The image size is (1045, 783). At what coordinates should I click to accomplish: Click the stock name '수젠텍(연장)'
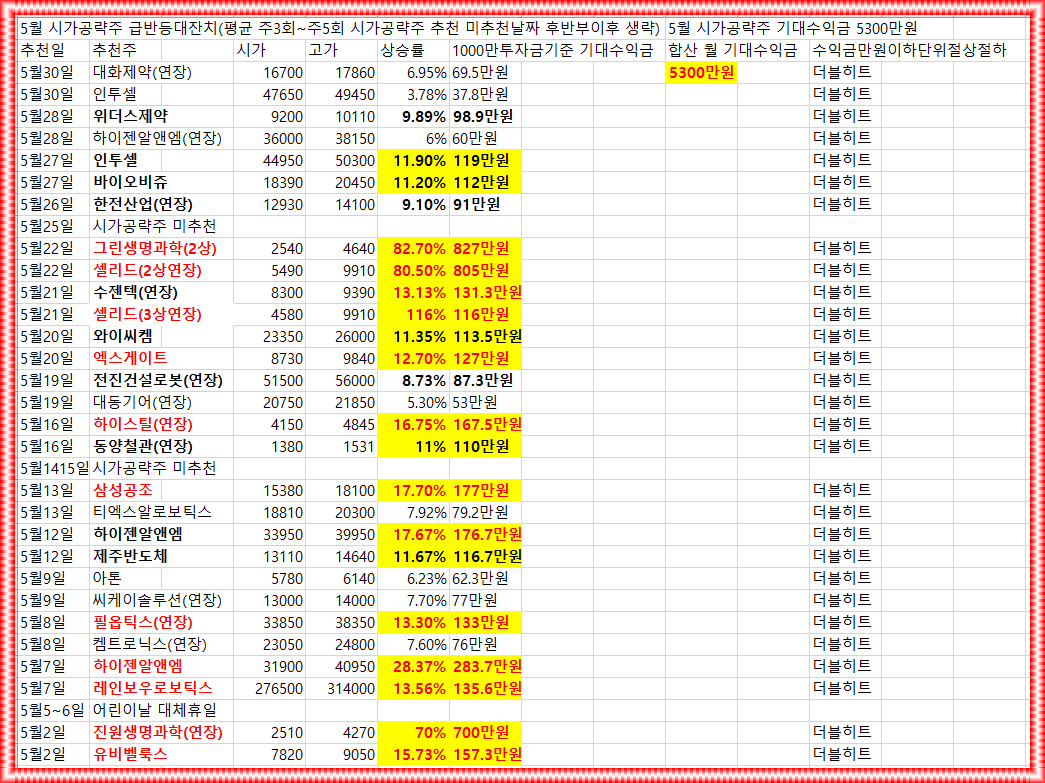[135, 292]
